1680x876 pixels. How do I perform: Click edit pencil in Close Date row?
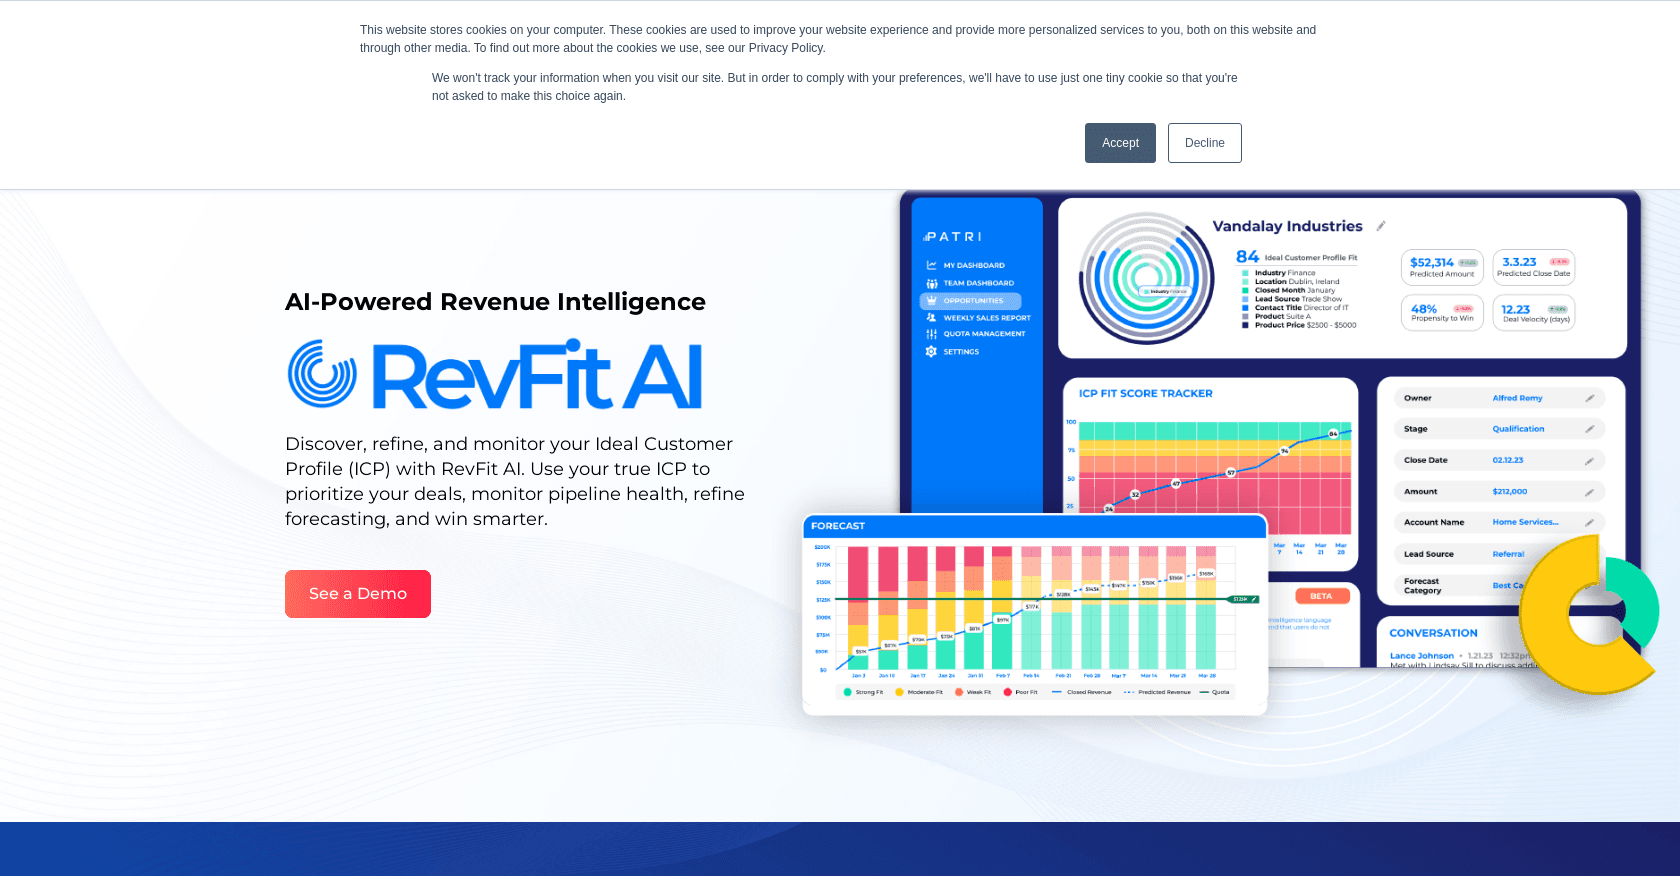tap(1589, 461)
